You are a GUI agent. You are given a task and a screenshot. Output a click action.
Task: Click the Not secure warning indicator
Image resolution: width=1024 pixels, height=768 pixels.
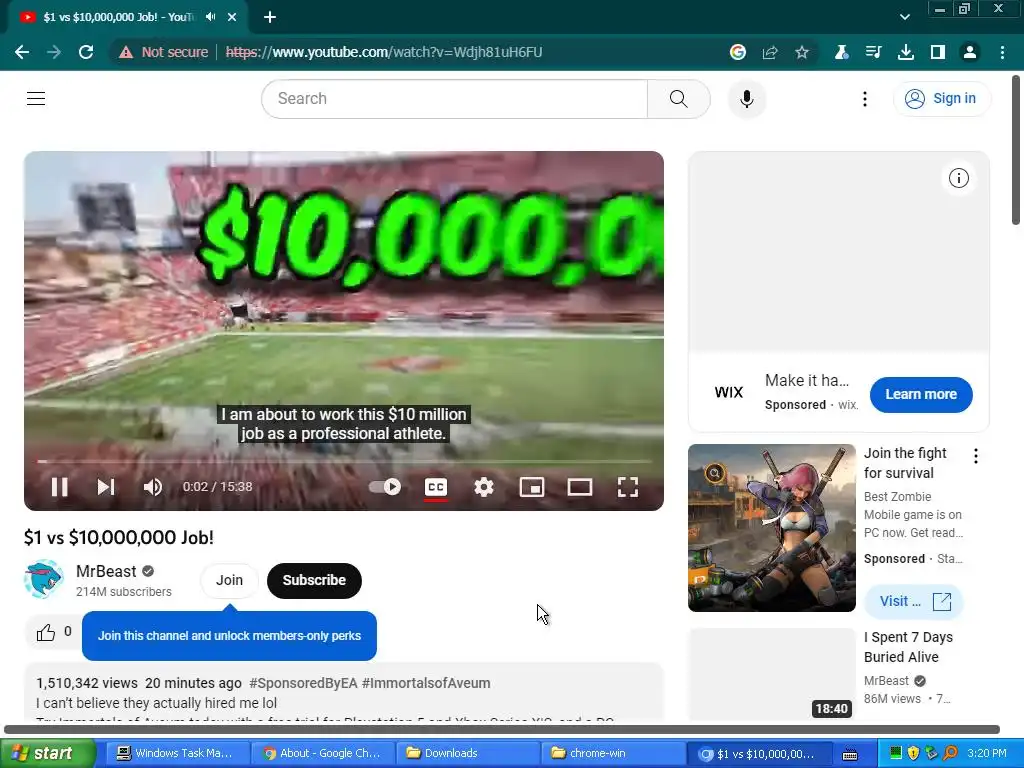coord(163,52)
